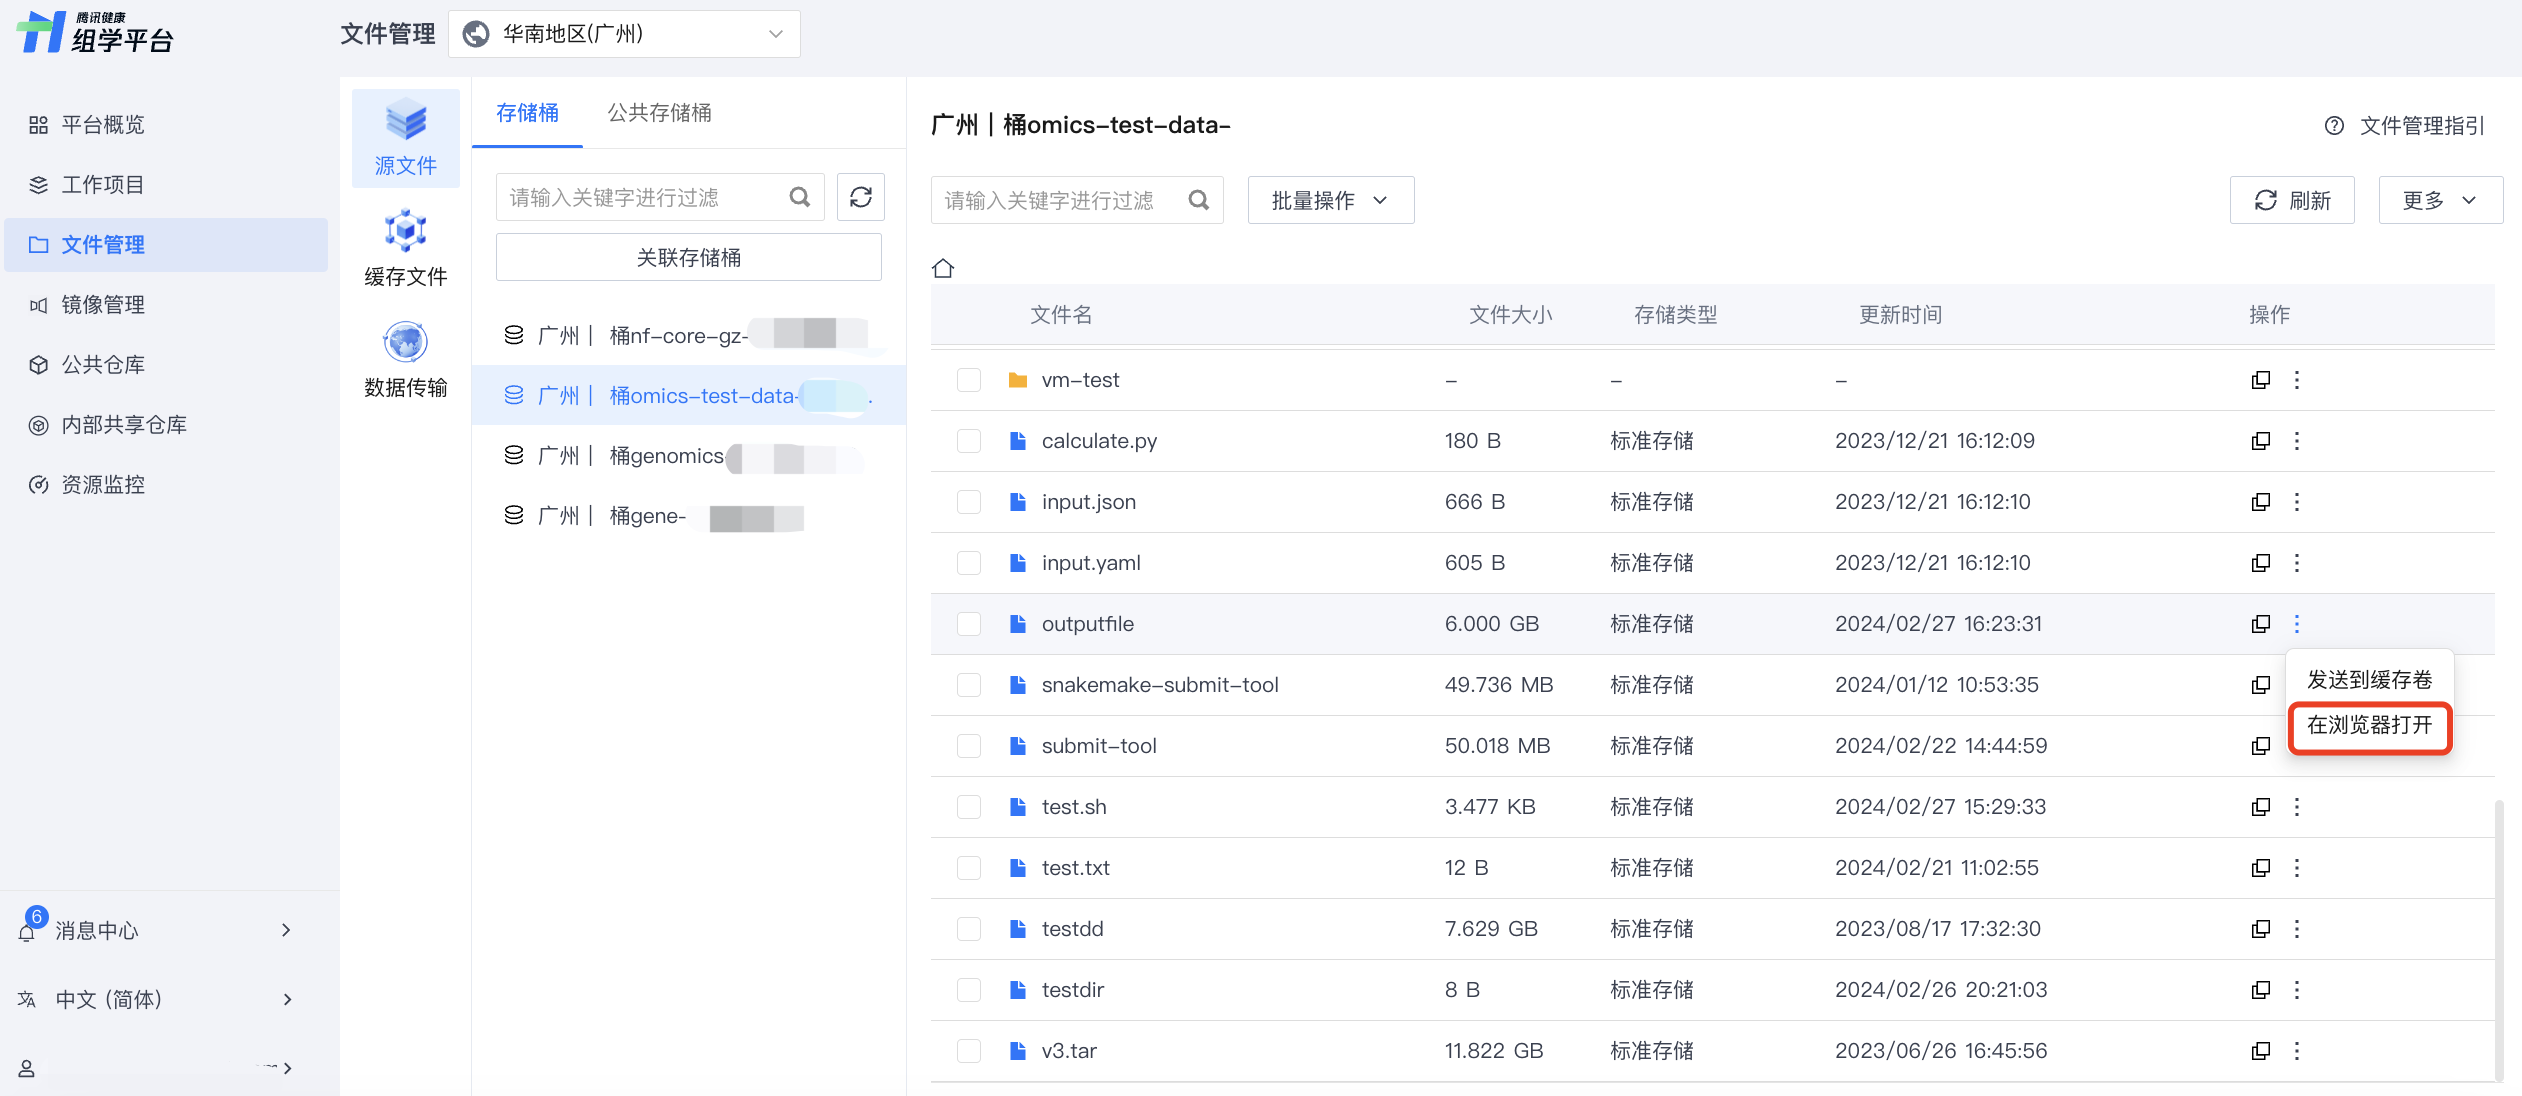Open the 更多 more dropdown
The width and height of the screenshot is (2522, 1096).
pos(2439,200)
